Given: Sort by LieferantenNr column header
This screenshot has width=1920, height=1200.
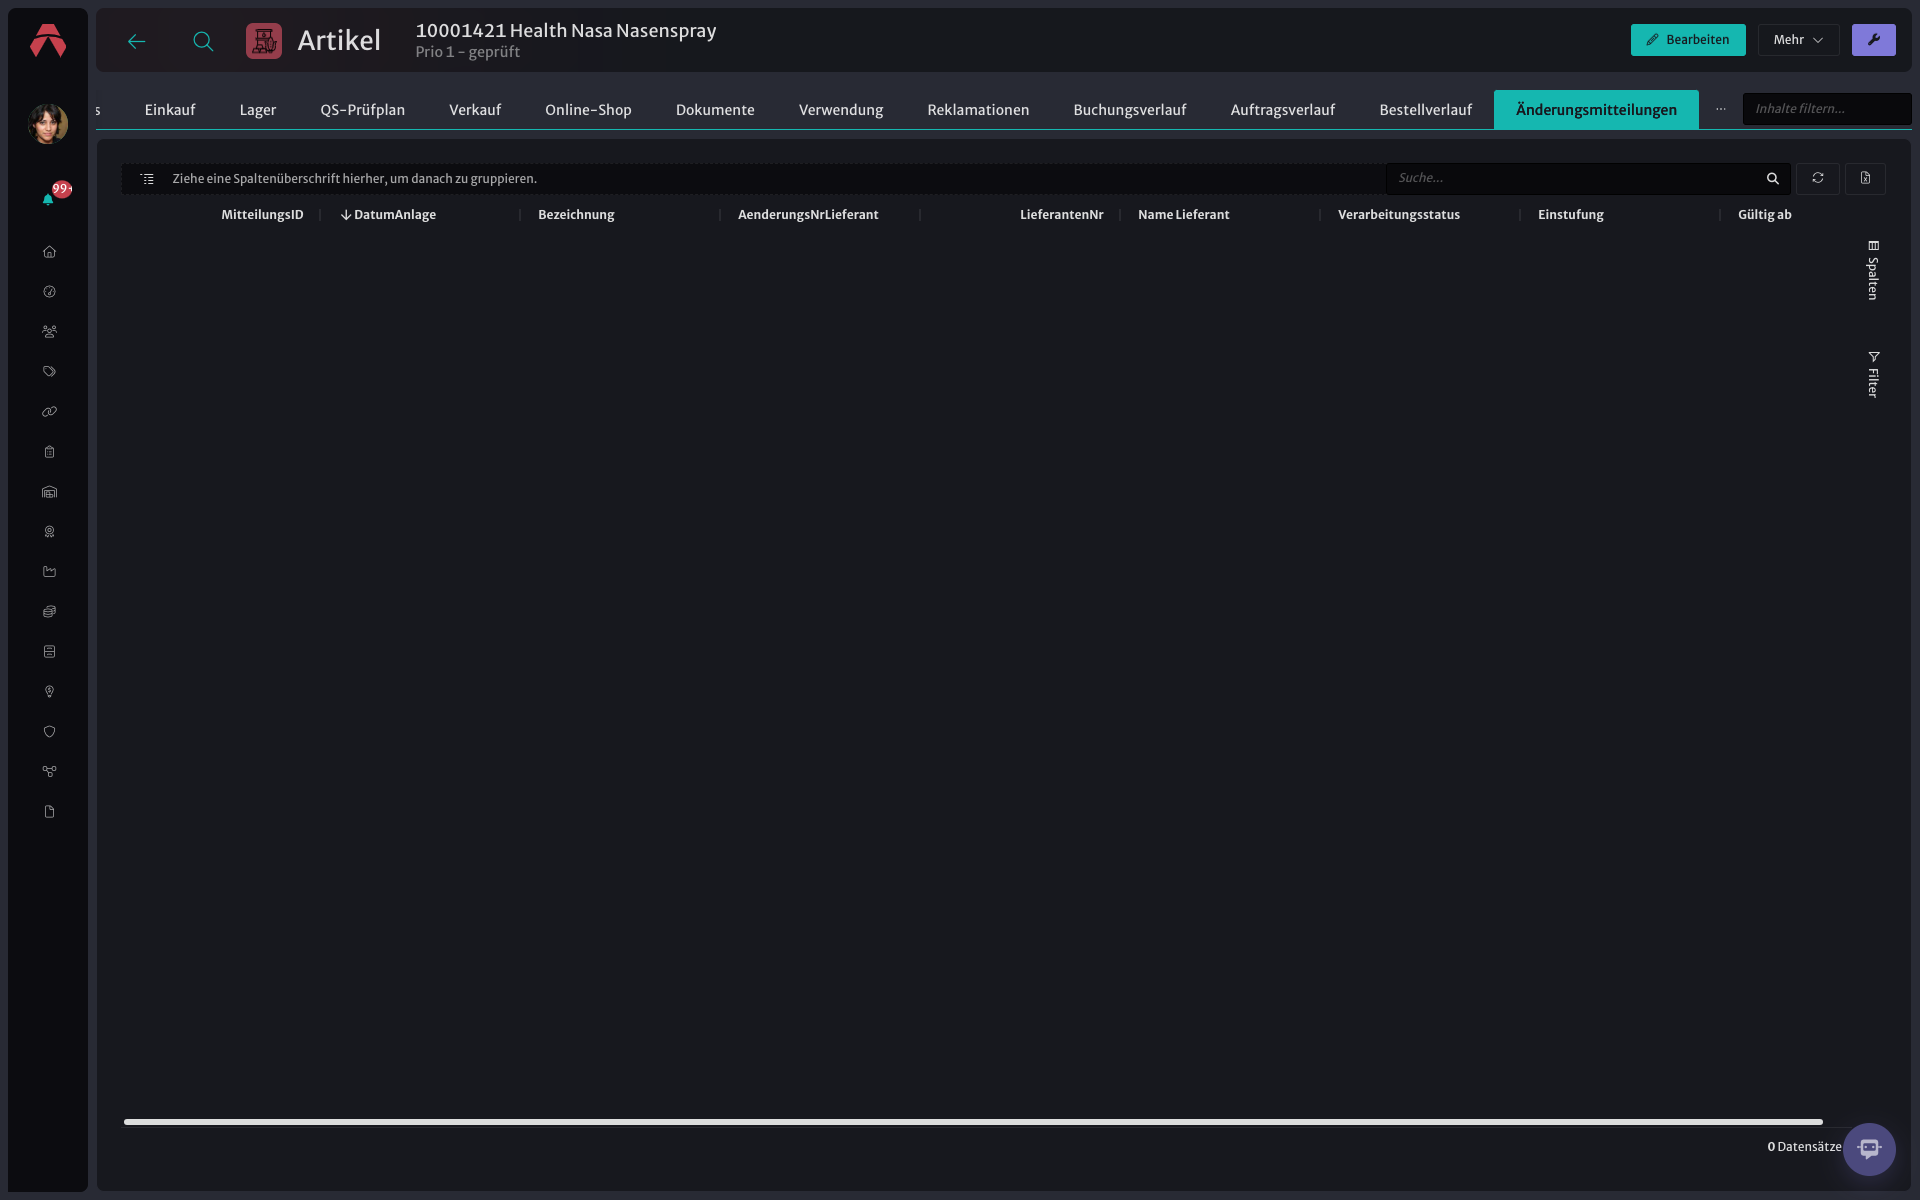Looking at the screenshot, I should click(1062, 215).
